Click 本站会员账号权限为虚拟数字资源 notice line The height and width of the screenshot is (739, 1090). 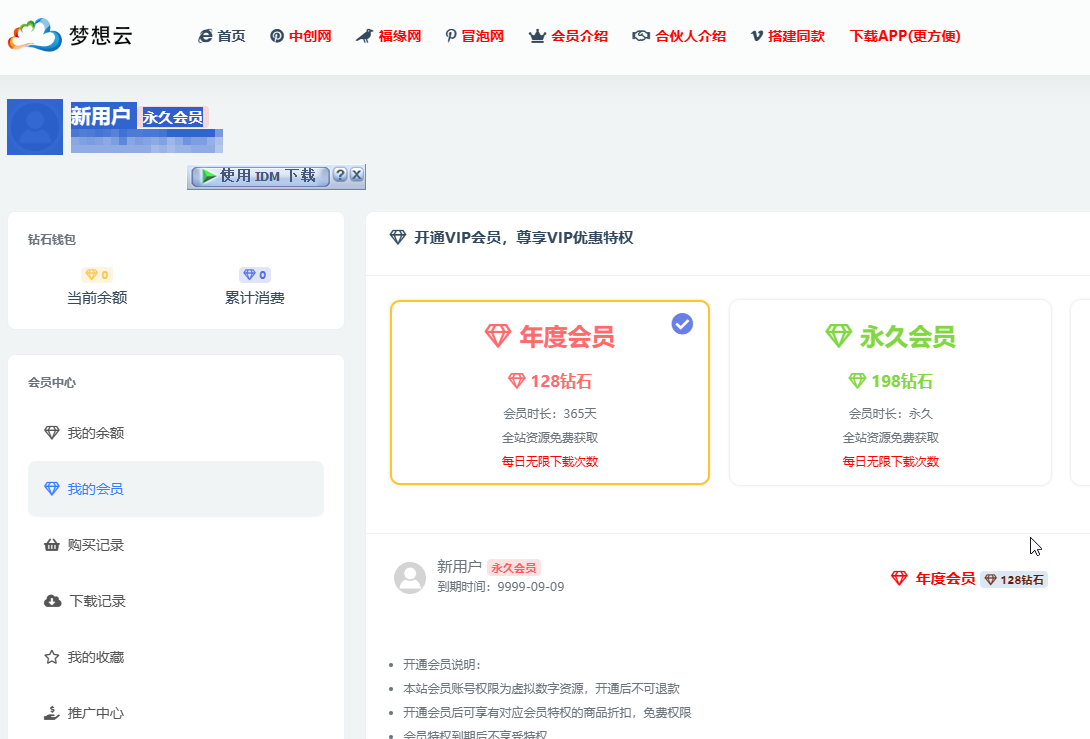point(542,688)
